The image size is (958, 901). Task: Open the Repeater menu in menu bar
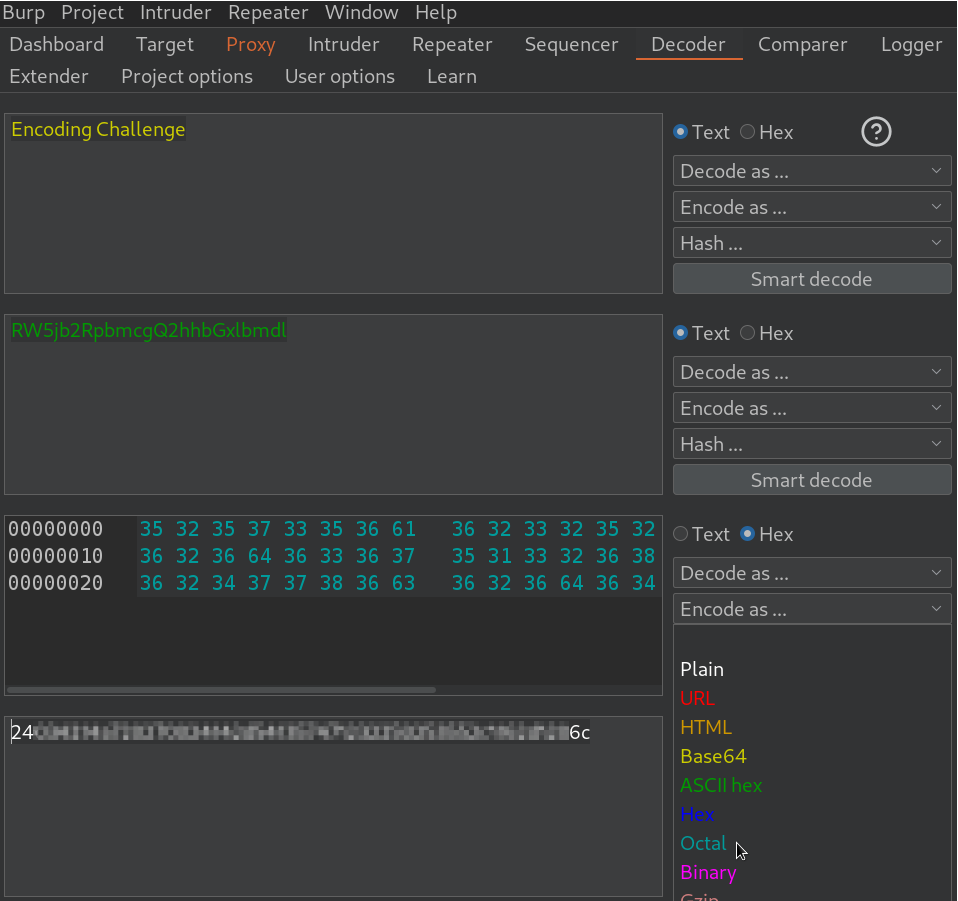point(268,13)
